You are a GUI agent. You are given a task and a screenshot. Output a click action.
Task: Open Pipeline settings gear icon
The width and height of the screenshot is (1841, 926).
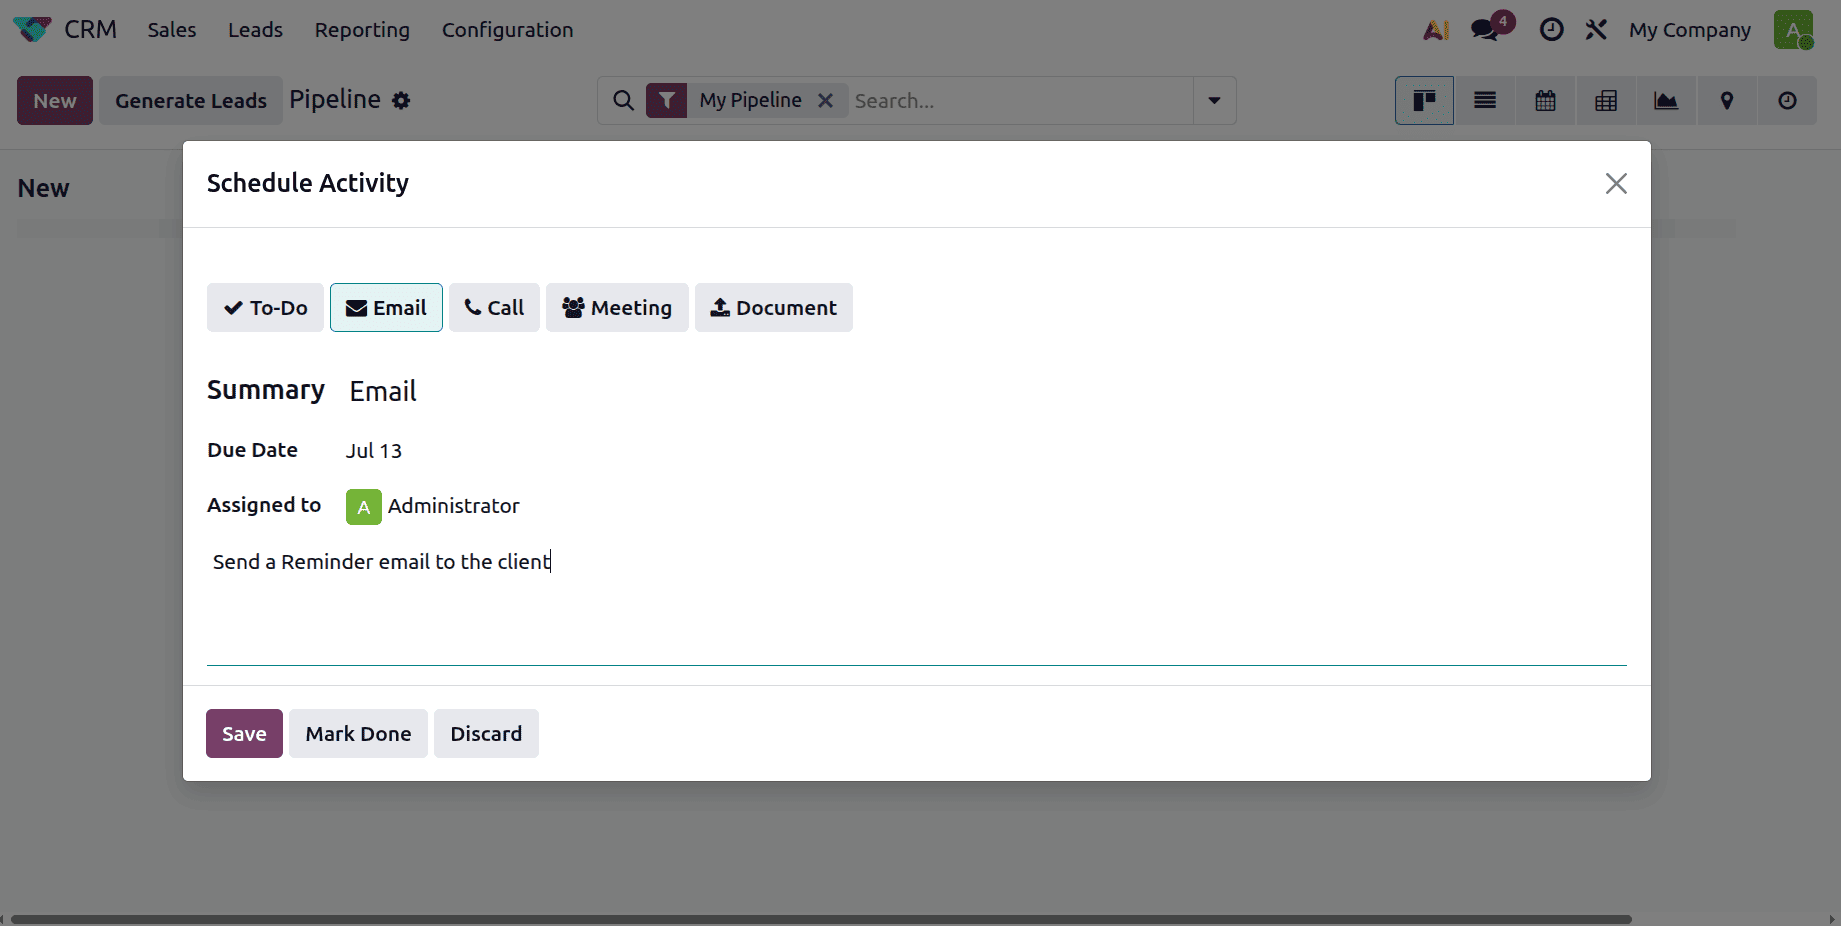[401, 101]
